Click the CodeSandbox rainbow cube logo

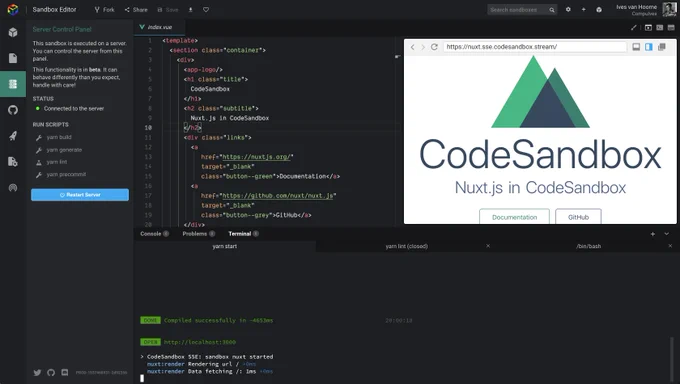coord(13,9)
